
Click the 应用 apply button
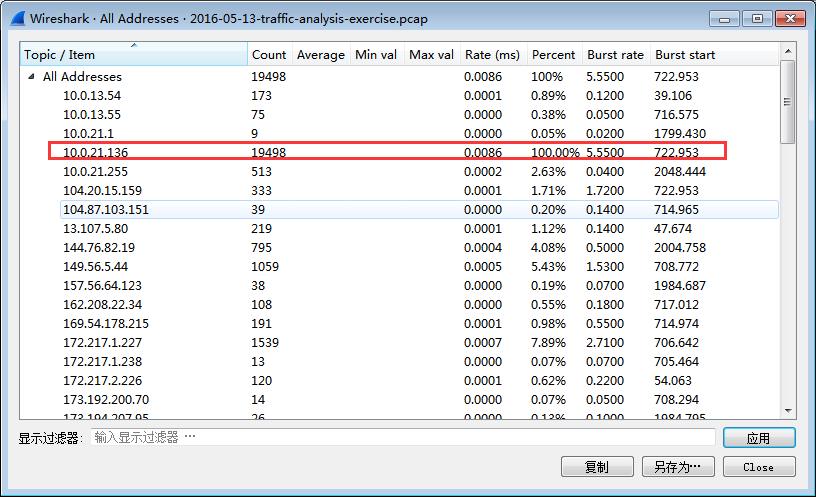tap(759, 438)
